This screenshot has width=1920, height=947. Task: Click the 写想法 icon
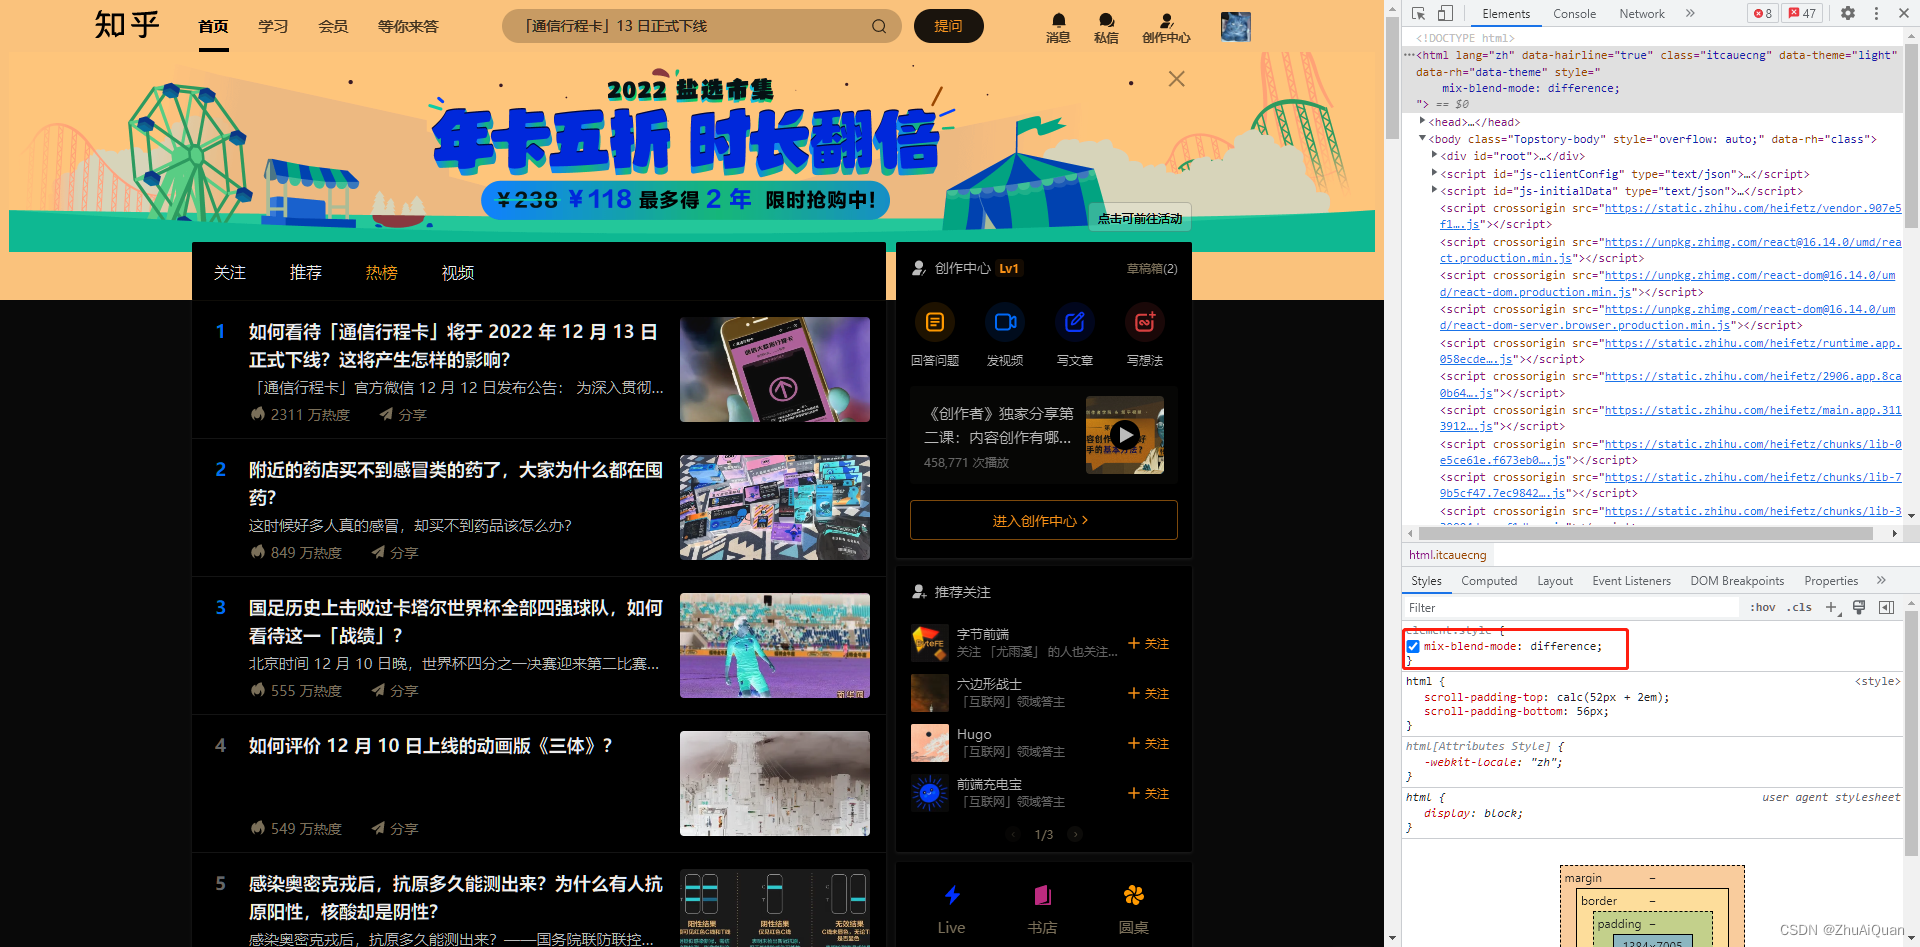pyautogui.click(x=1145, y=322)
